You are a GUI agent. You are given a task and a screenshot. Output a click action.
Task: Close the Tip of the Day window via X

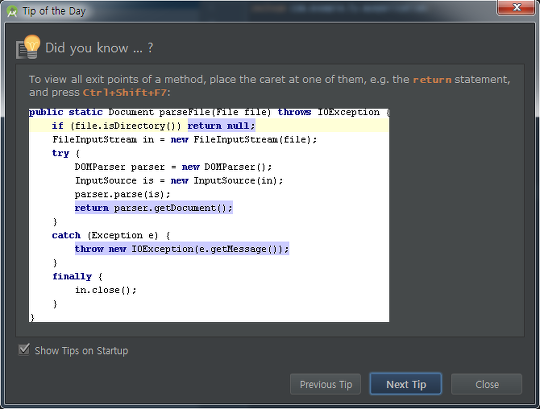516,7
